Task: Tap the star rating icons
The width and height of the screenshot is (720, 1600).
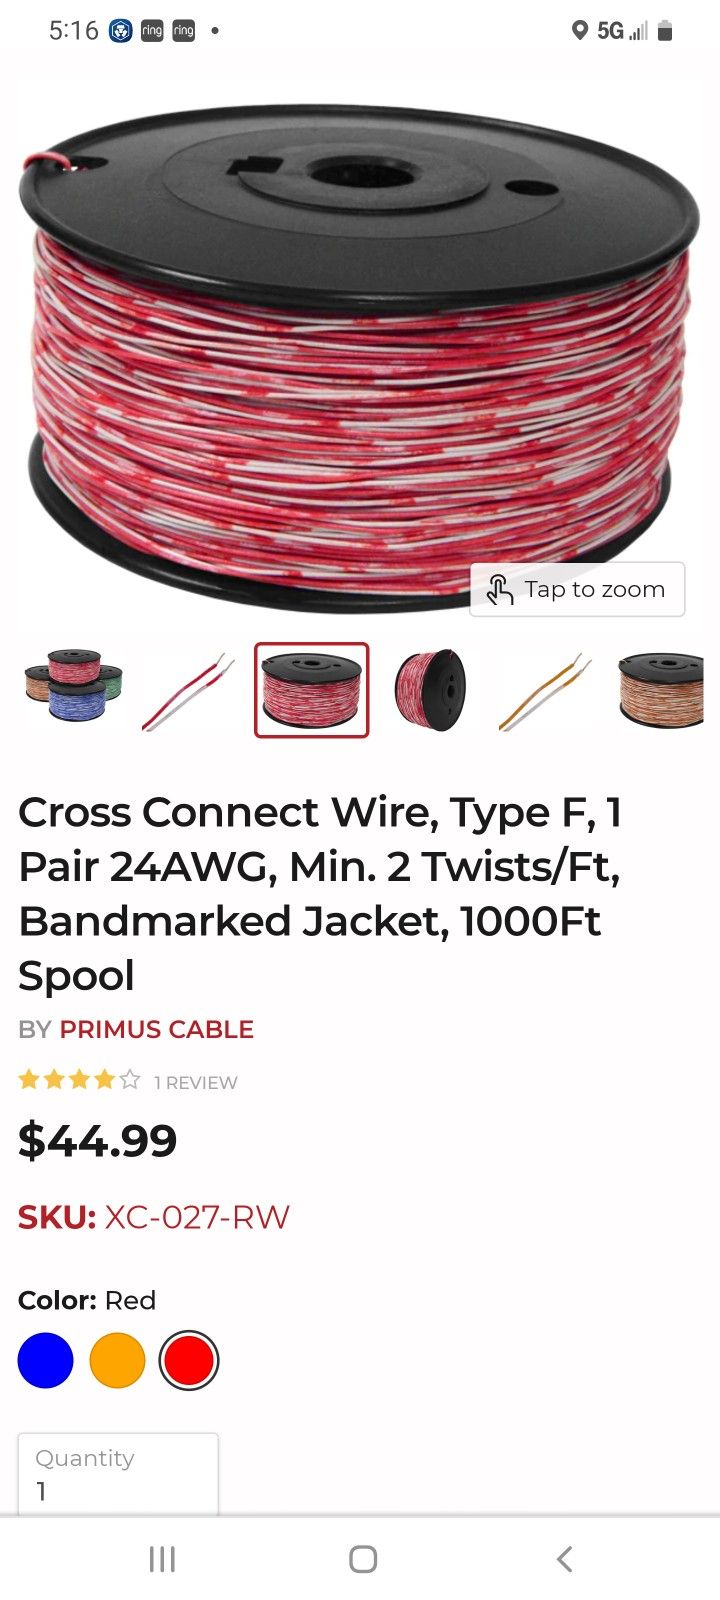Action: pyautogui.click(x=79, y=1080)
